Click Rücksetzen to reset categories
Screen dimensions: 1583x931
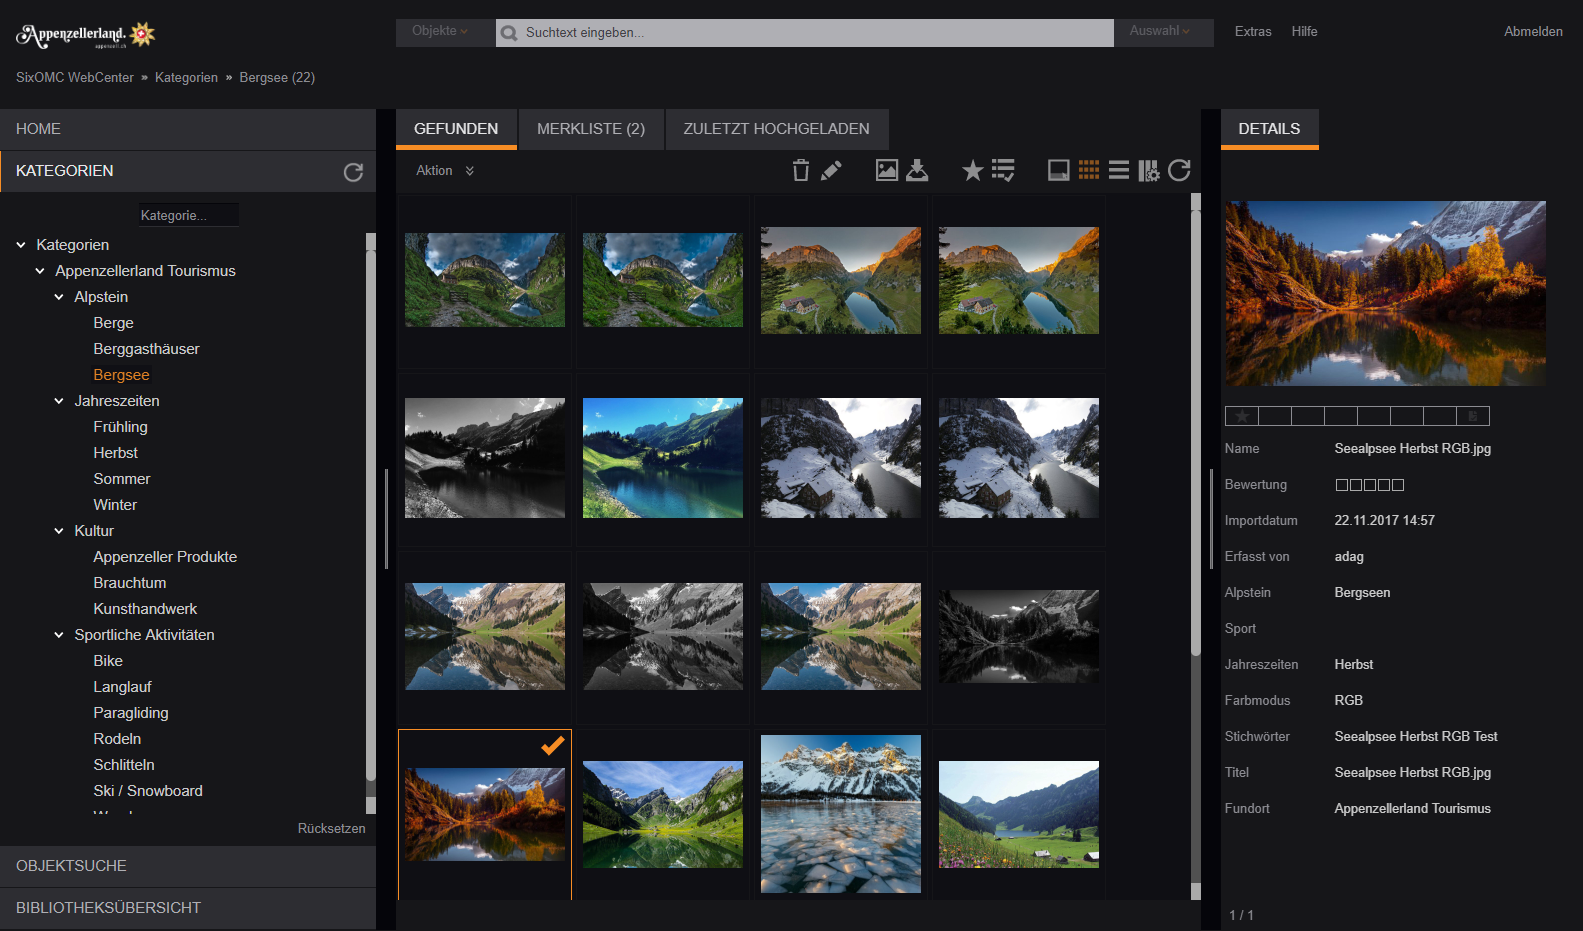pos(331,829)
